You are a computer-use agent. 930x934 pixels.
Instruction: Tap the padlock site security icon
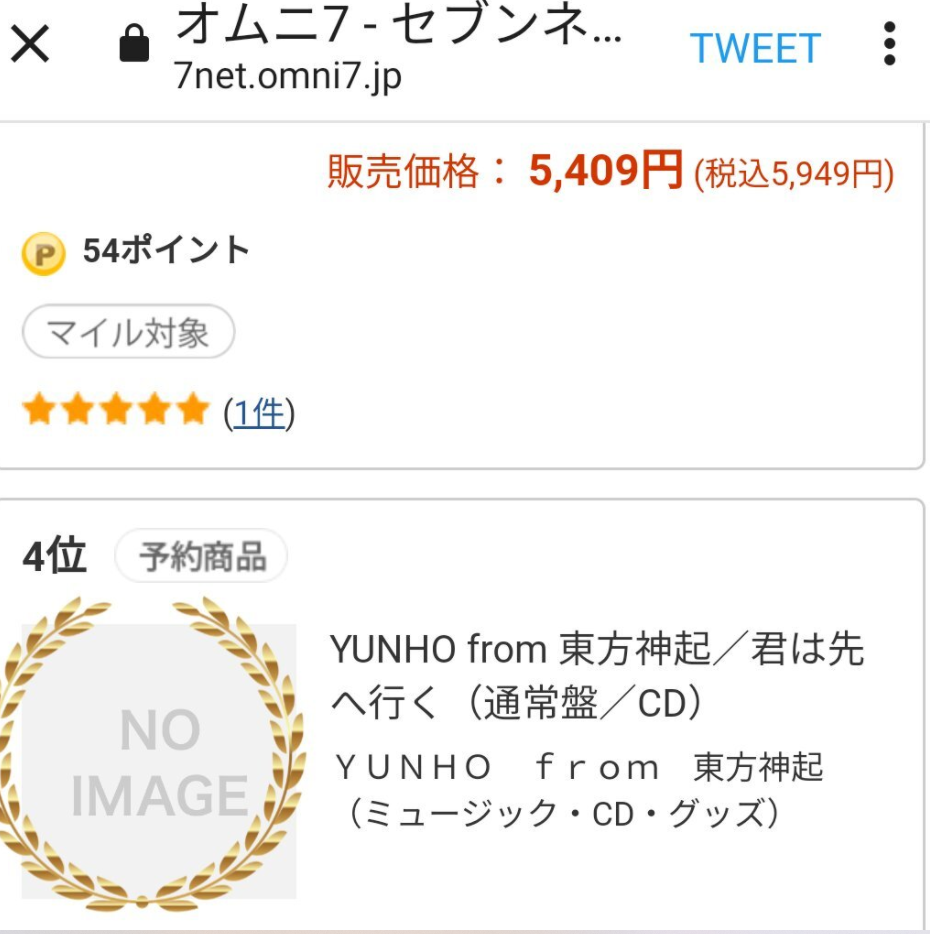(x=133, y=45)
